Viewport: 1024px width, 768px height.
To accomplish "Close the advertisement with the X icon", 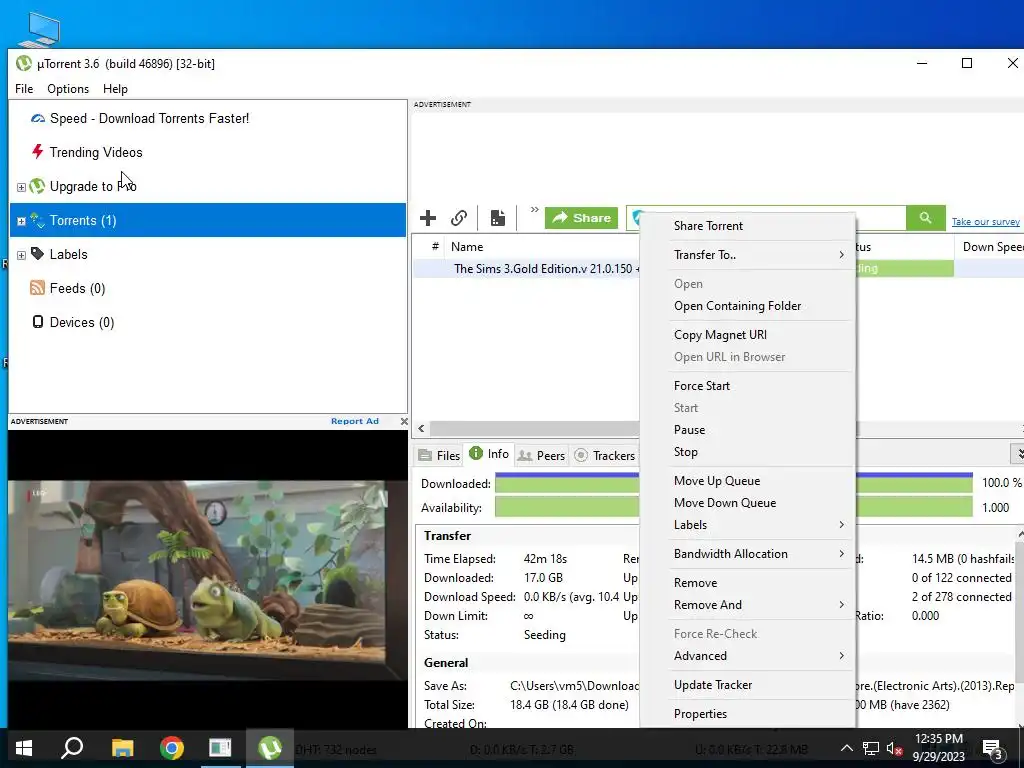I will 404,421.
